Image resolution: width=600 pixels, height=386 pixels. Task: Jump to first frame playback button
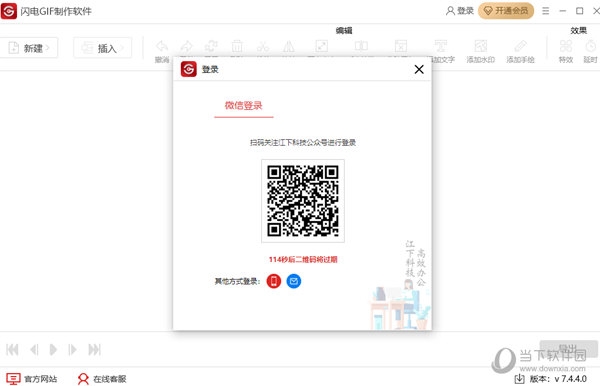(x=12, y=349)
